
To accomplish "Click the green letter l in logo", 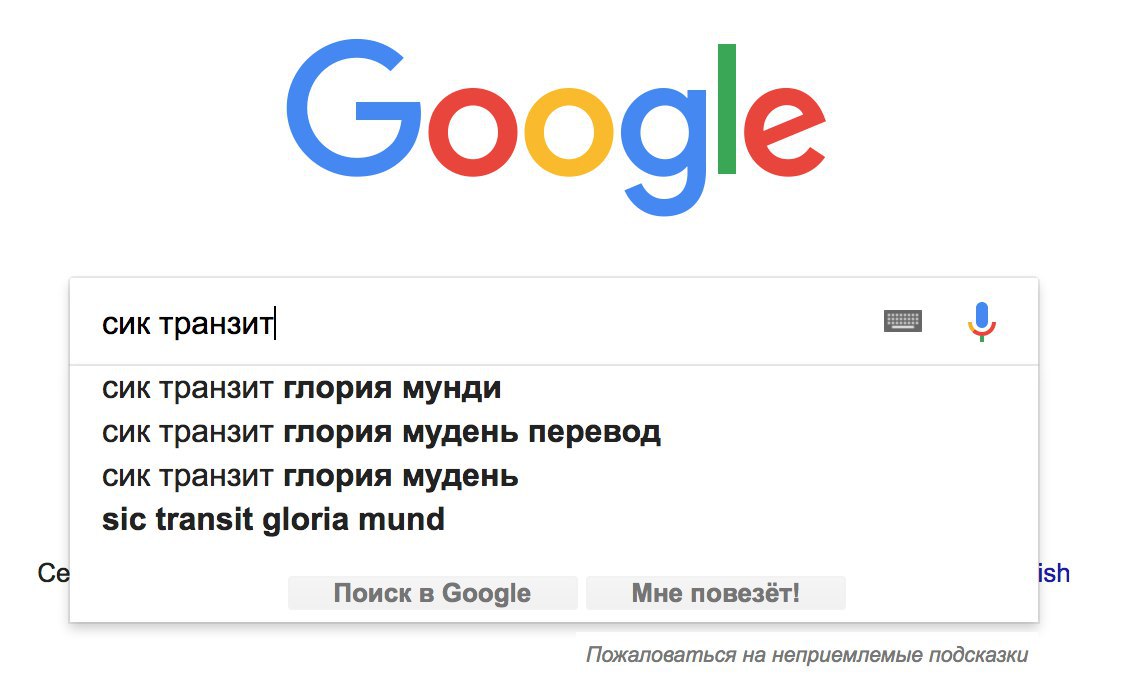I will (x=727, y=108).
